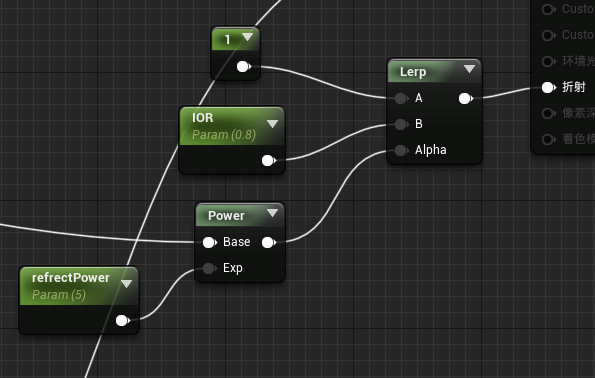Click the Exp label on Power node
The width and height of the screenshot is (595, 378).
pyautogui.click(x=233, y=268)
